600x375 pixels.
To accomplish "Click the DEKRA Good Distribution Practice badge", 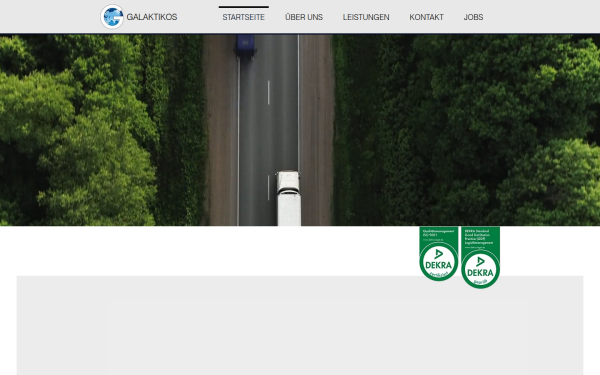I will coord(480,258).
